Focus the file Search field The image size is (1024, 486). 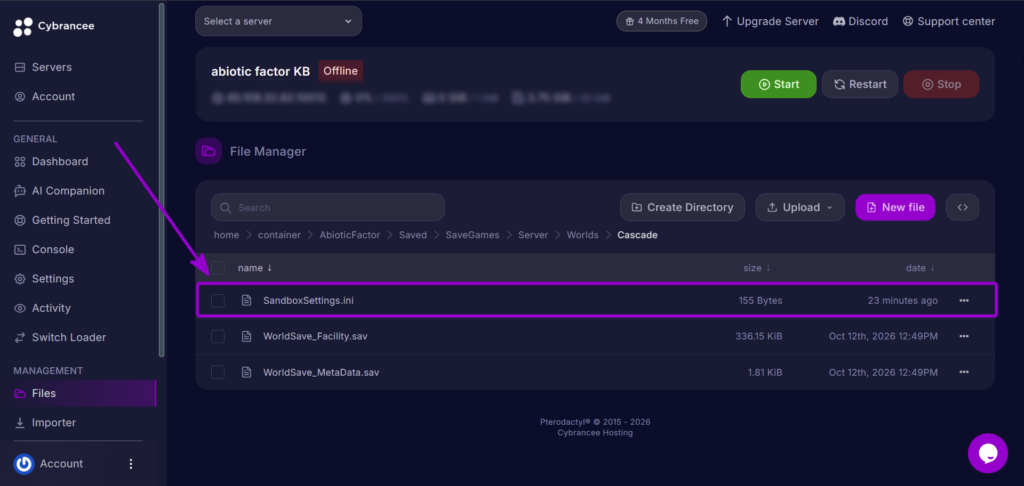tap(328, 208)
